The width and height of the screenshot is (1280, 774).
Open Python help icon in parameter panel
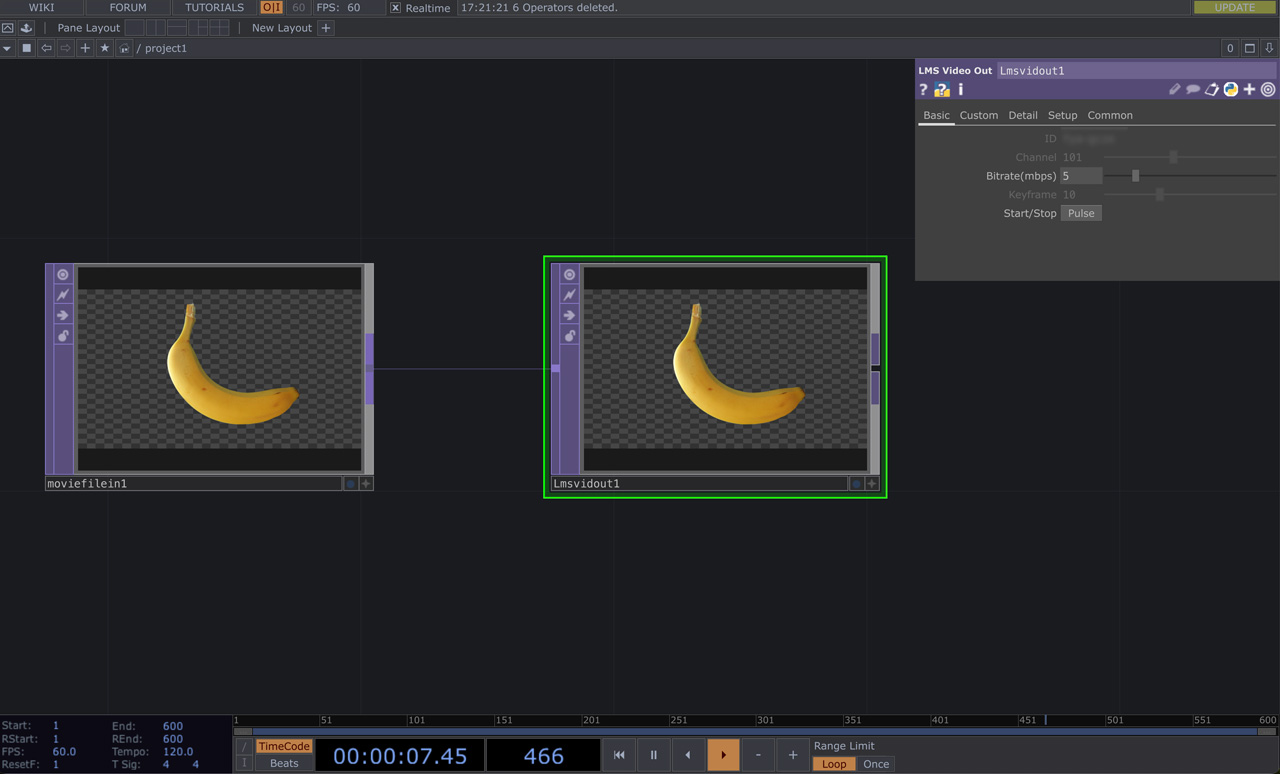pyautogui.click(x=942, y=90)
